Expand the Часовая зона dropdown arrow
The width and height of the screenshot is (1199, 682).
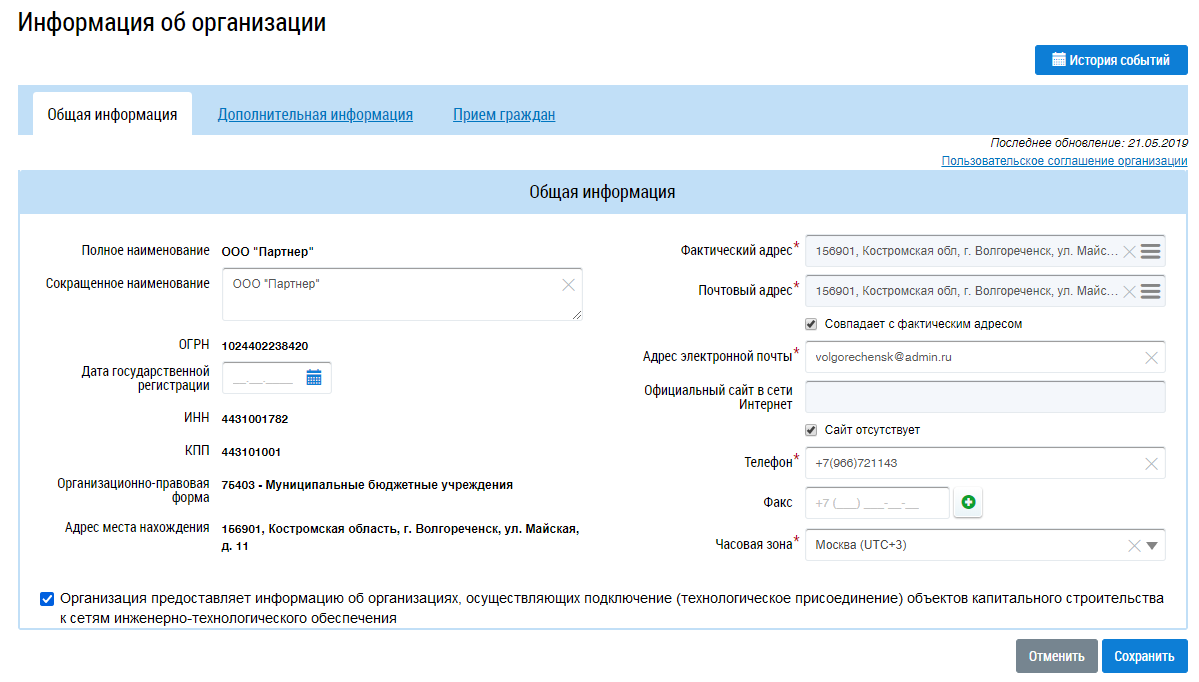[x=1151, y=546]
